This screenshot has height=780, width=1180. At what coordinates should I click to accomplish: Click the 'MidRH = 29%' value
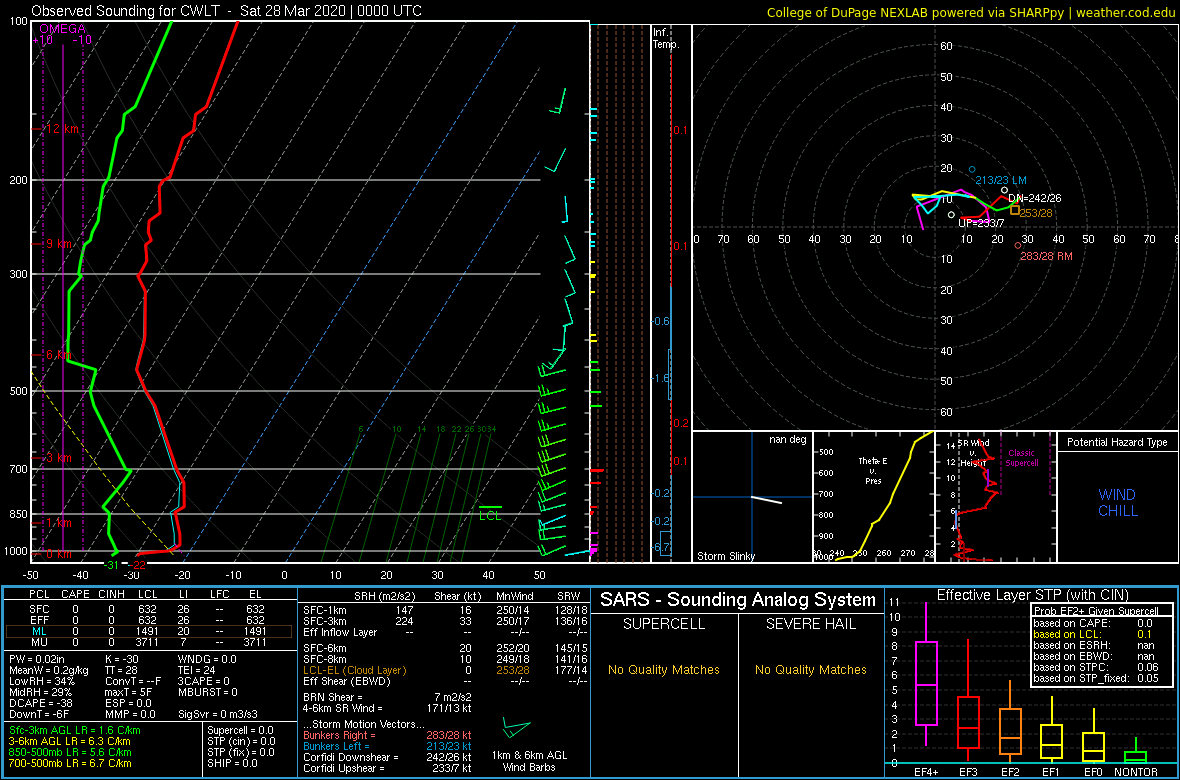tap(39, 693)
